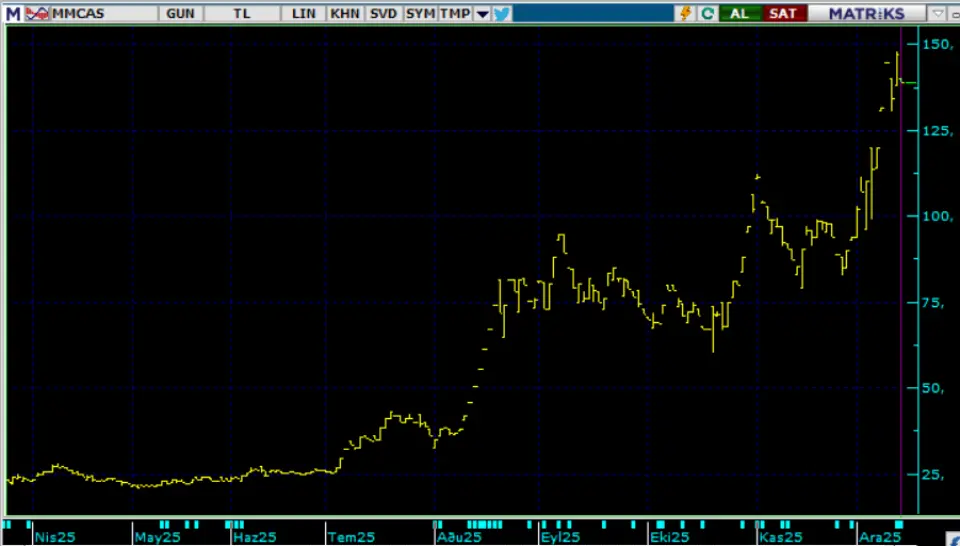This screenshot has width=960, height=546.
Task: Expand the triangle menu right of MATRIKS
Action: coord(937,13)
